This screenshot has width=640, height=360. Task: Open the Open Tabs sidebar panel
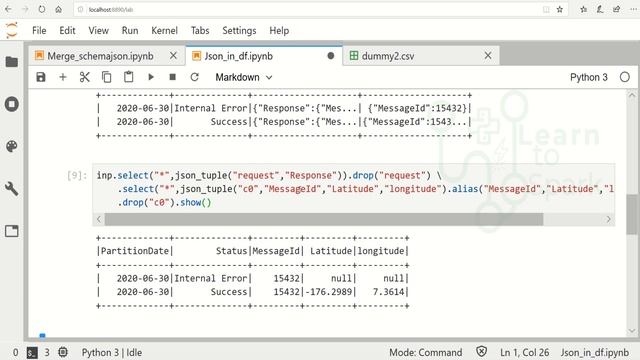pos(12,231)
